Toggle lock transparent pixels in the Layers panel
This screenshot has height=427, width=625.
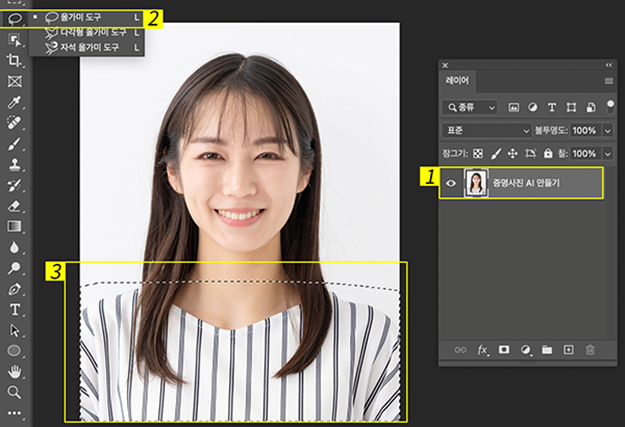click(x=478, y=154)
